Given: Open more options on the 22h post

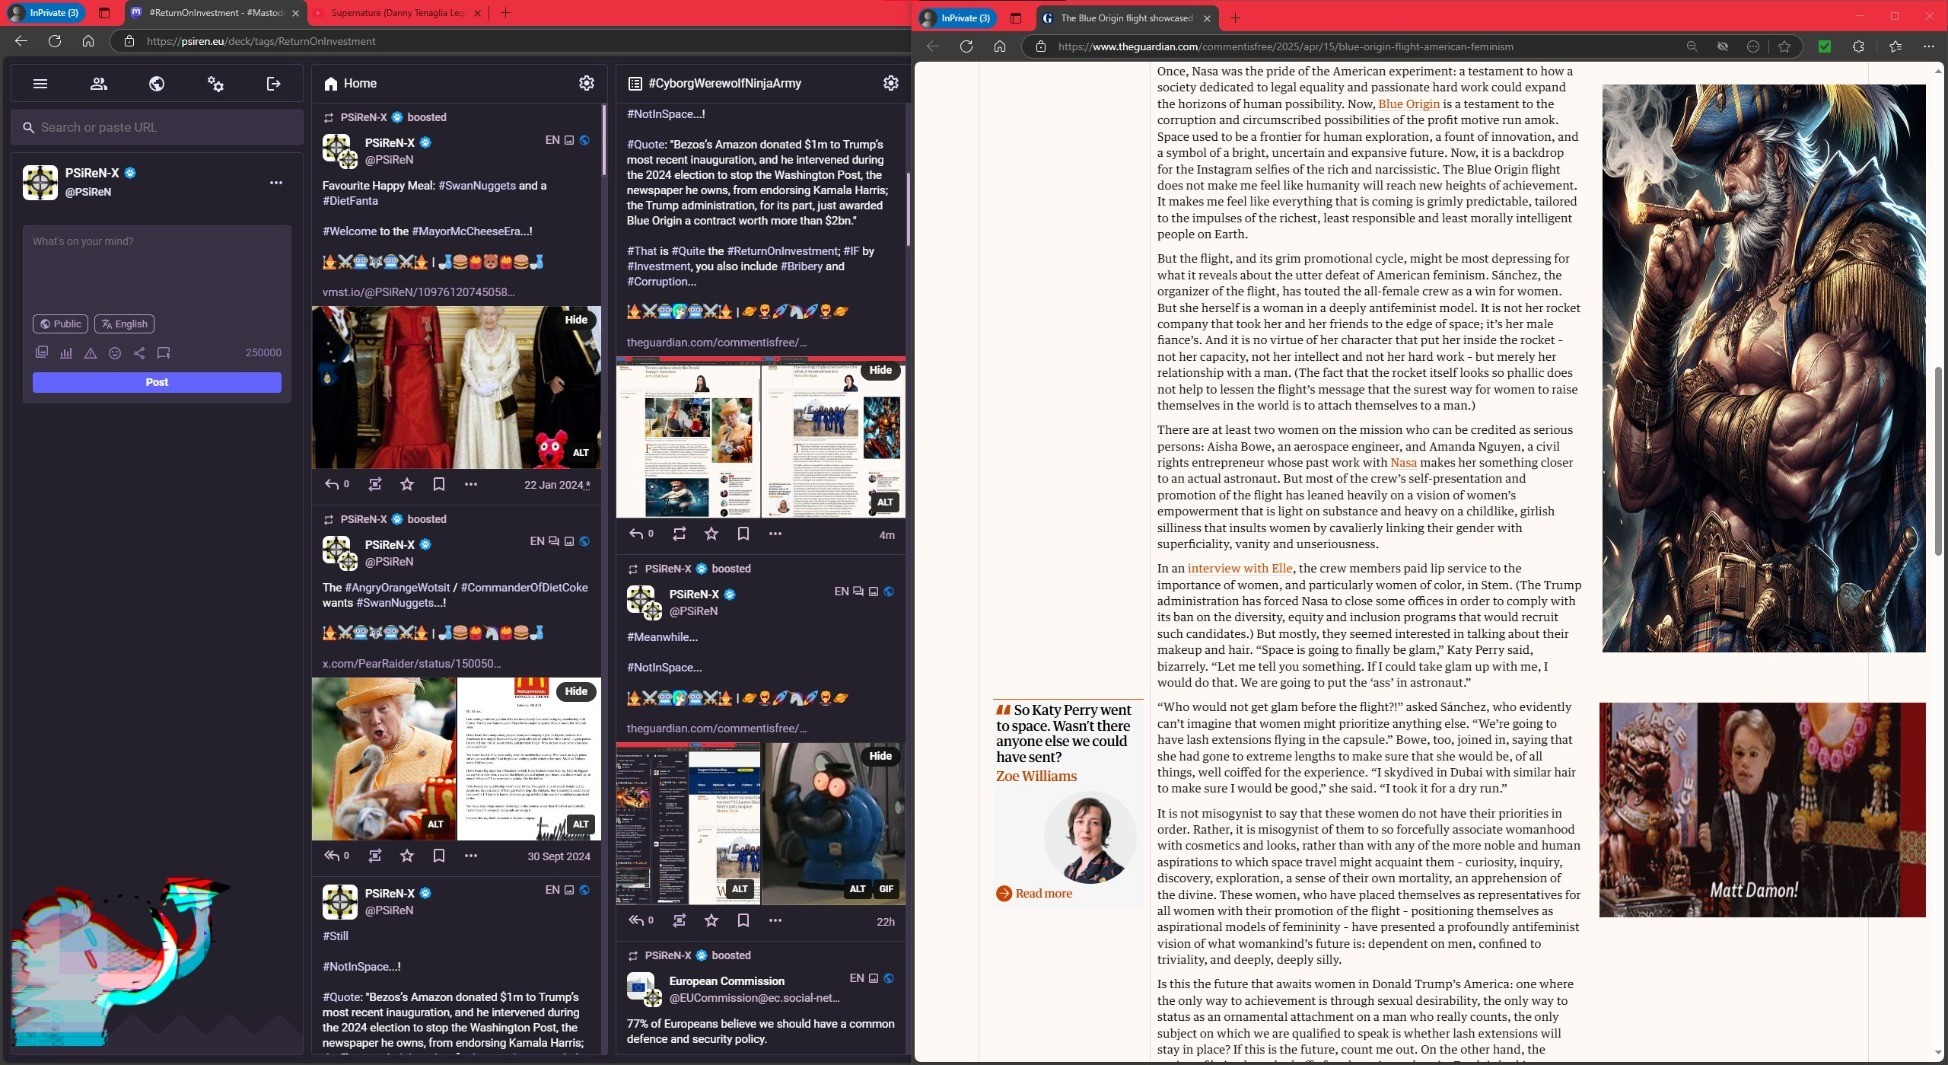Looking at the screenshot, I should [x=775, y=920].
